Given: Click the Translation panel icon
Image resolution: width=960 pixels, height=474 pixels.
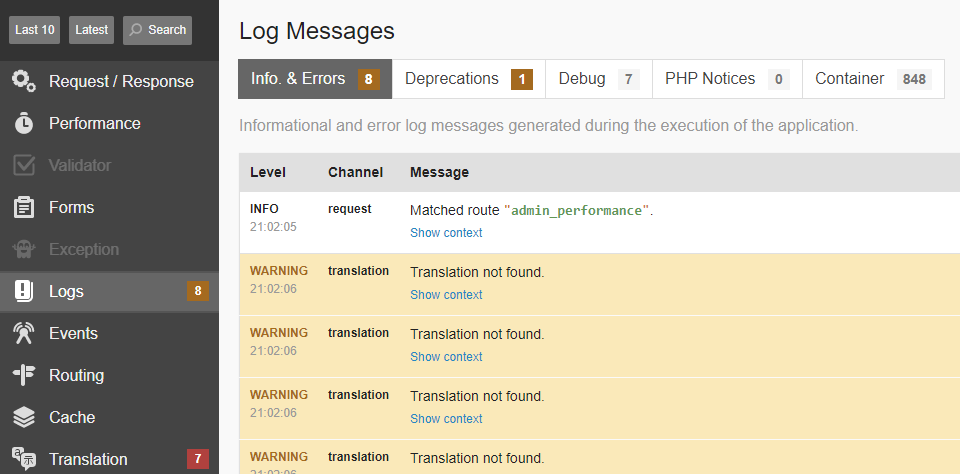Looking at the screenshot, I should pos(24,459).
